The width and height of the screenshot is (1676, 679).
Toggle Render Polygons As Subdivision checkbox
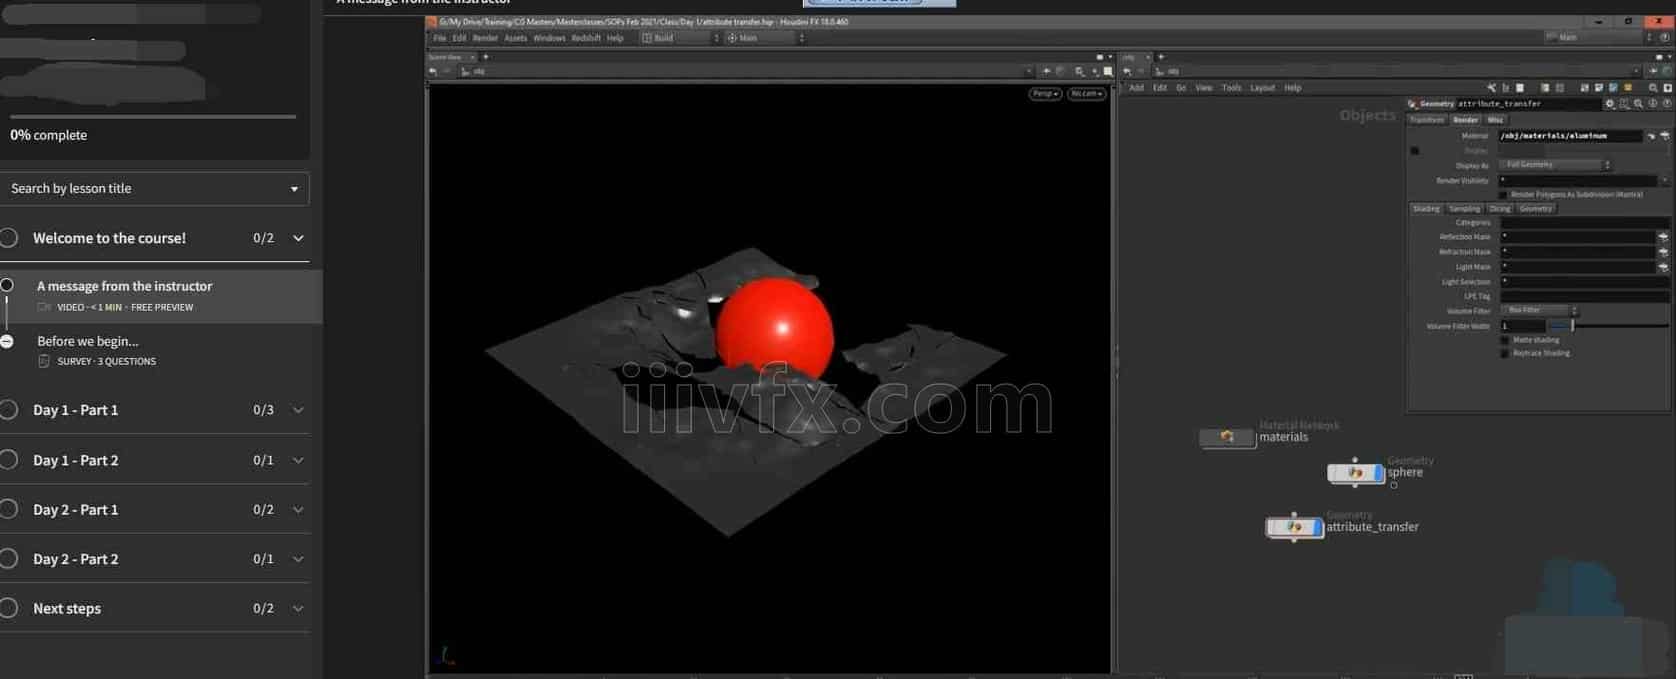coord(1503,195)
